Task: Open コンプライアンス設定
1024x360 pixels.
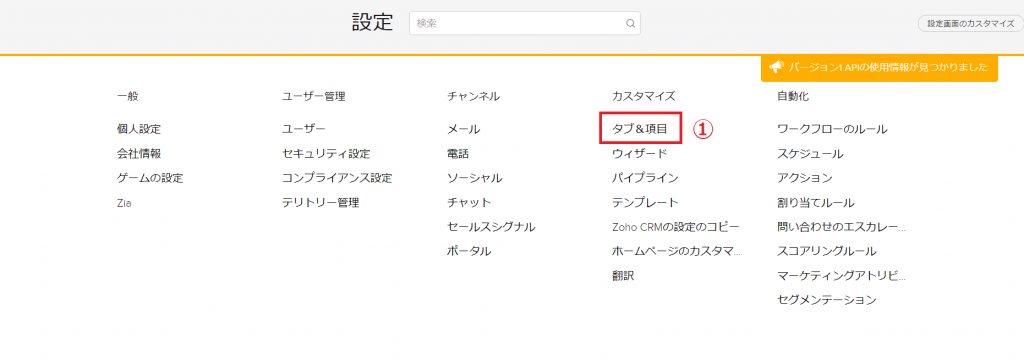Action: (336, 178)
